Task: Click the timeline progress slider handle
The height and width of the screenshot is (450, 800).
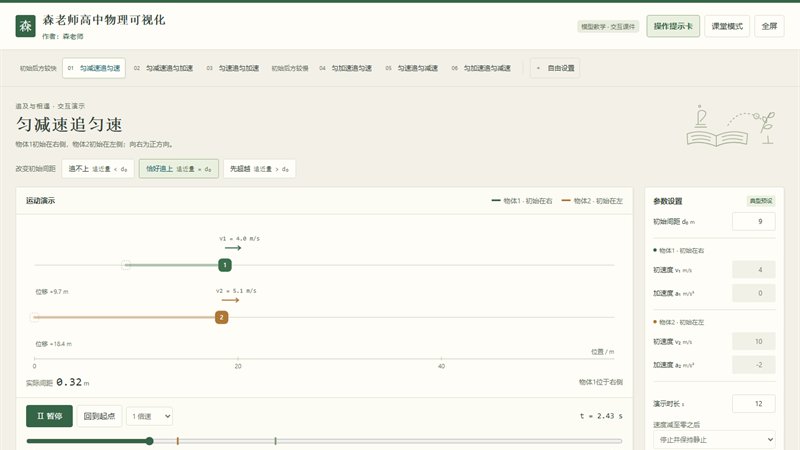Action: (x=149, y=441)
